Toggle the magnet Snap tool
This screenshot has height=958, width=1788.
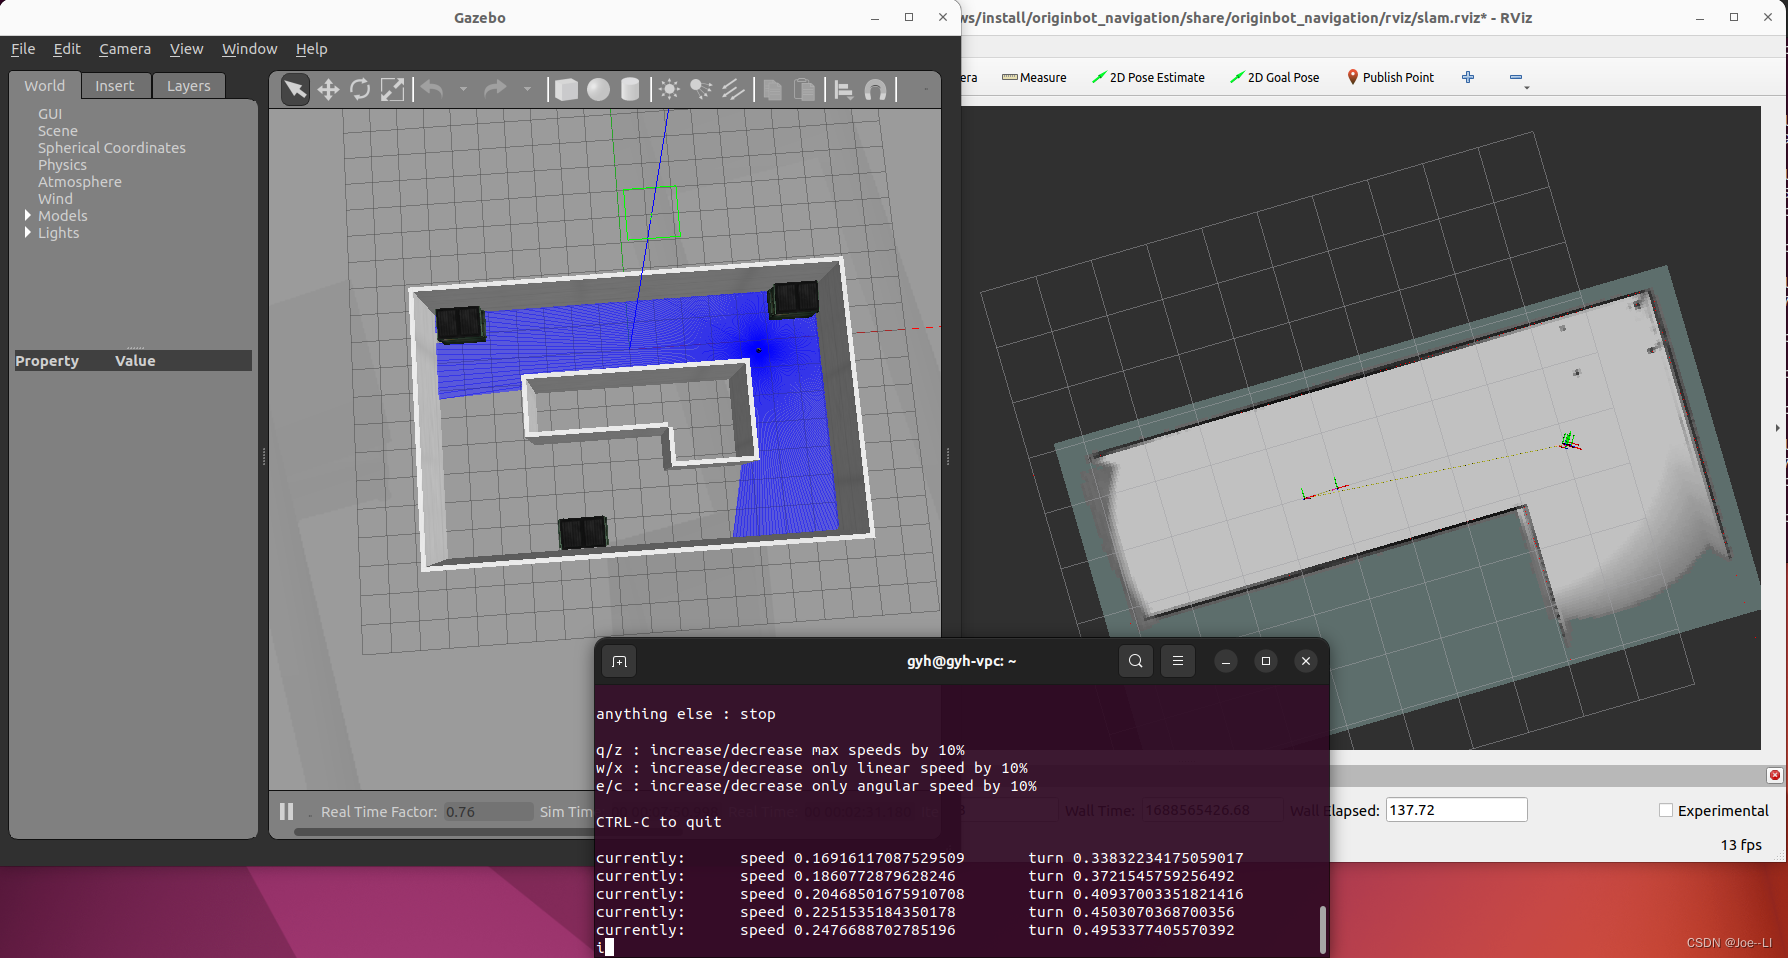point(875,90)
